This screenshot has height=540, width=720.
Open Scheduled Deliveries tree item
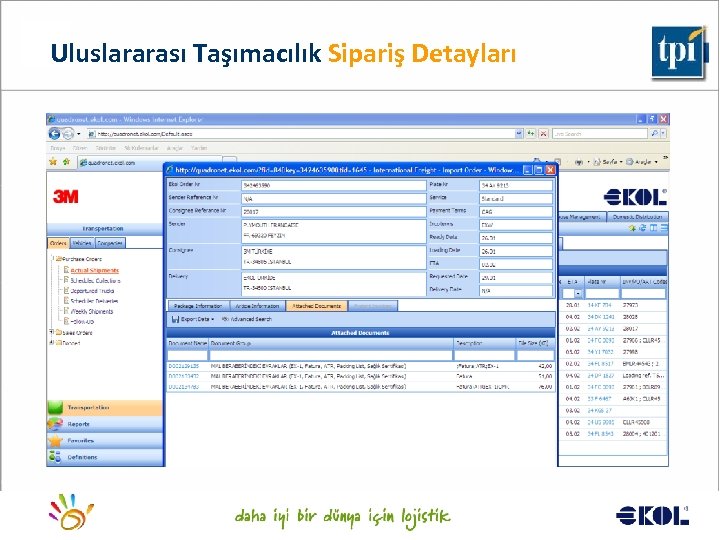(94, 301)
